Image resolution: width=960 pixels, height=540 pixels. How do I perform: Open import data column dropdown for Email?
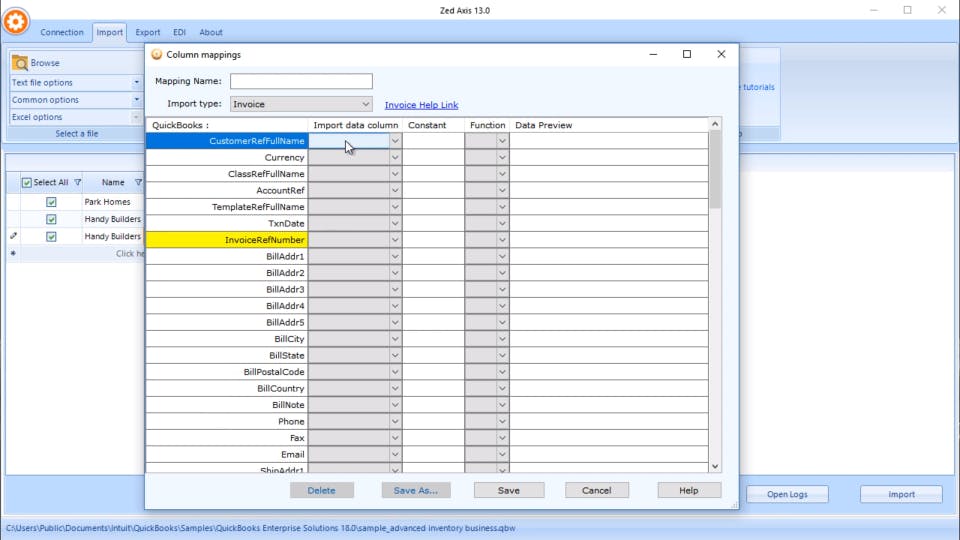395,454
